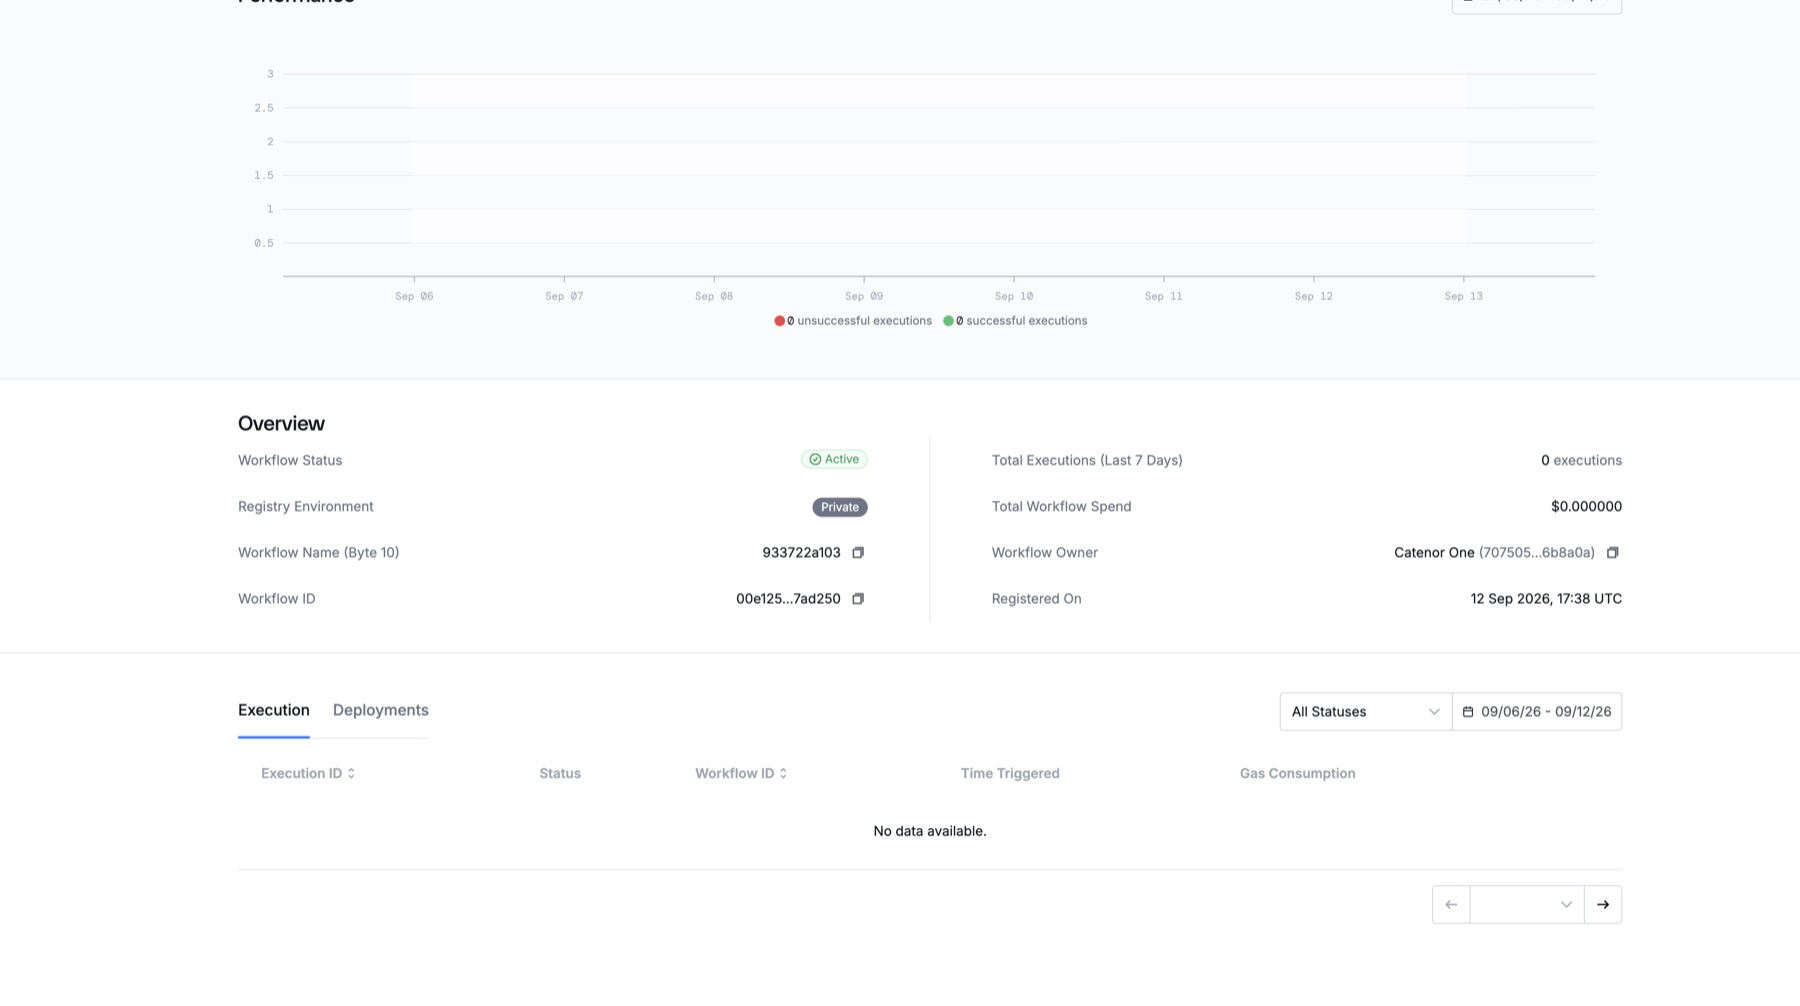The image size is (1800, 1006).
Task: Click the Workflow Name (Byte 10) label
Action: tap(319, 553)
